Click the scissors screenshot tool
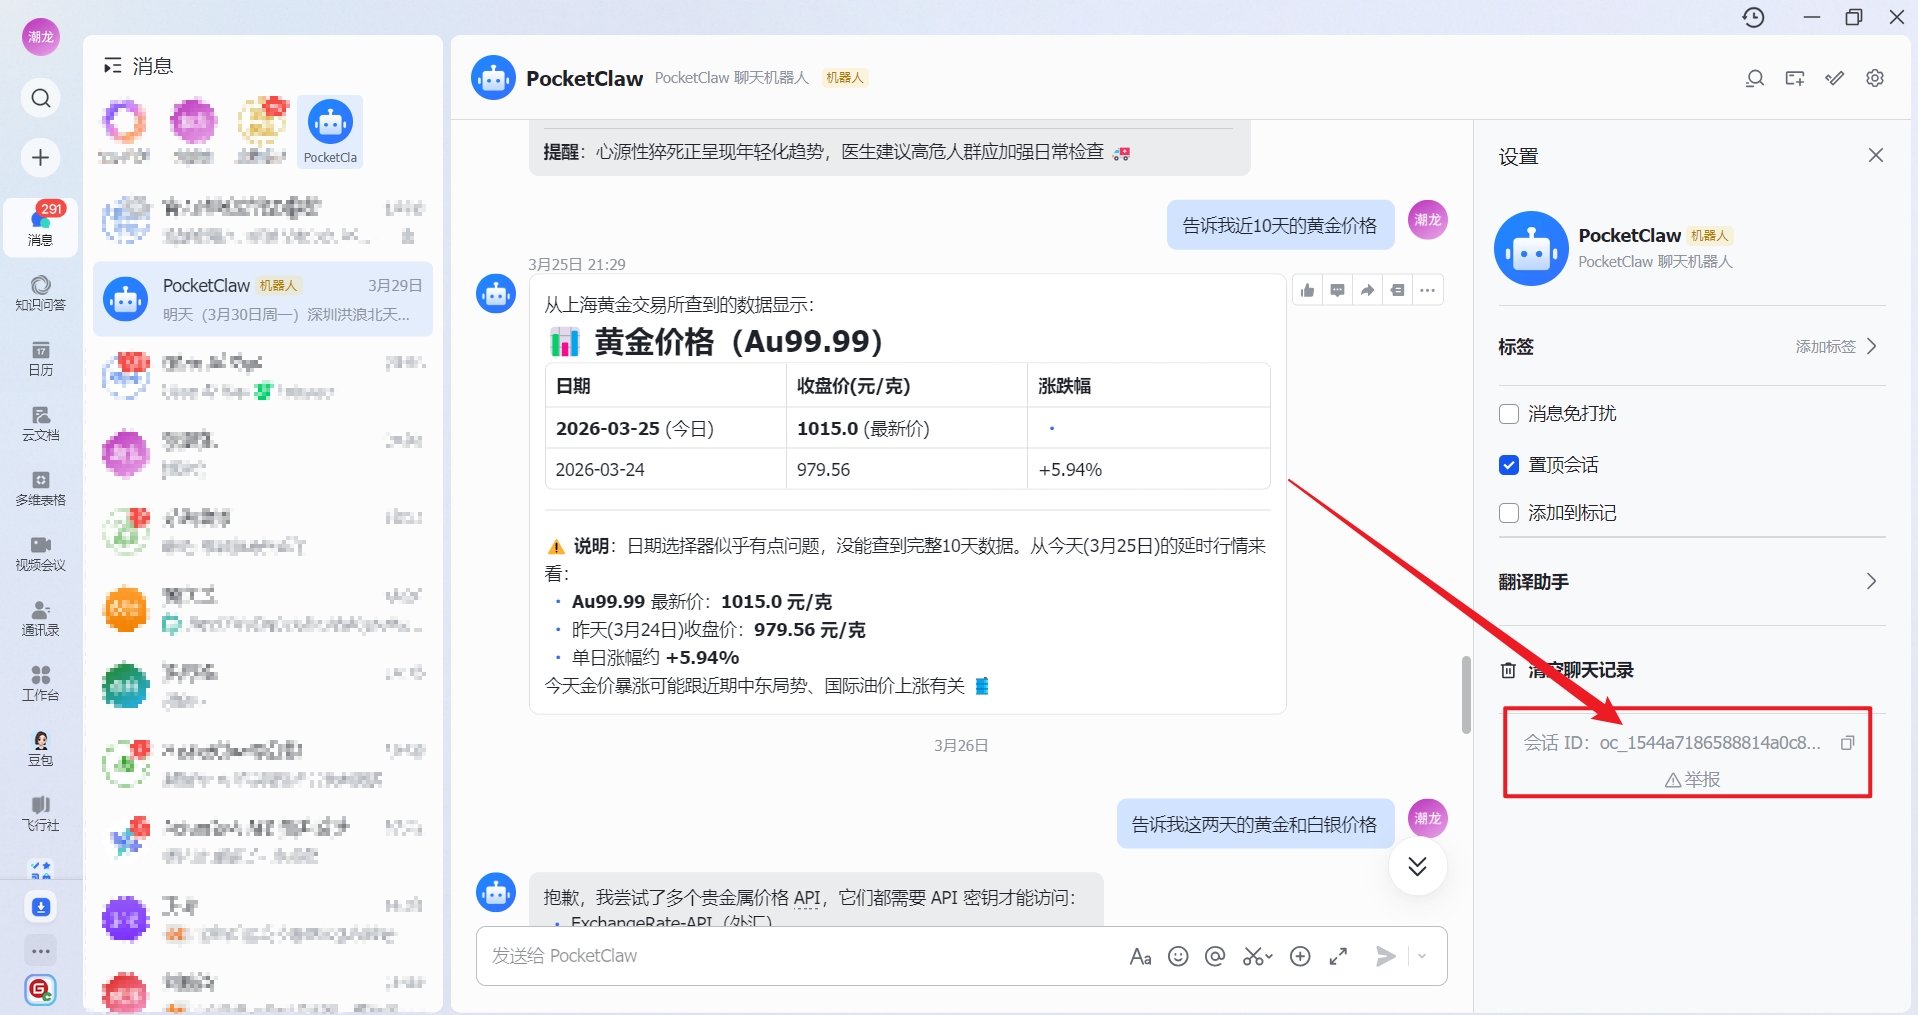The width and height of the screenshot is (1918, 1015). 1252,957
